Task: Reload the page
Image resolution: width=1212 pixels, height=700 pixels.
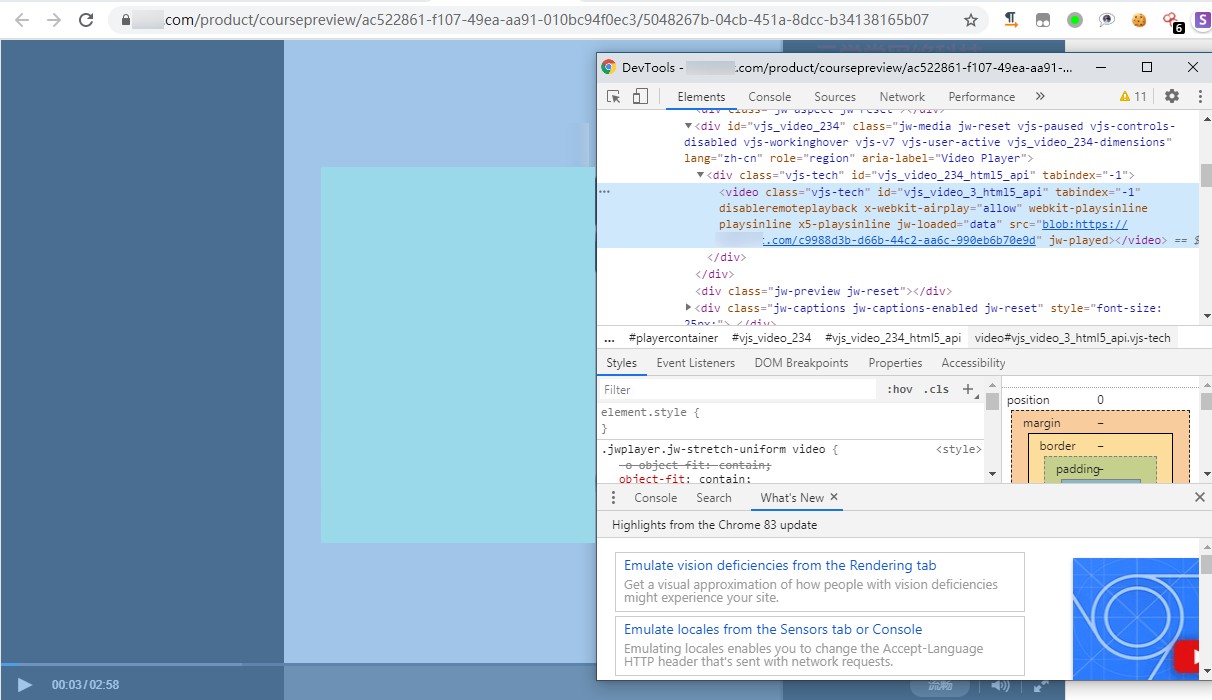Action: click(86, 20)
